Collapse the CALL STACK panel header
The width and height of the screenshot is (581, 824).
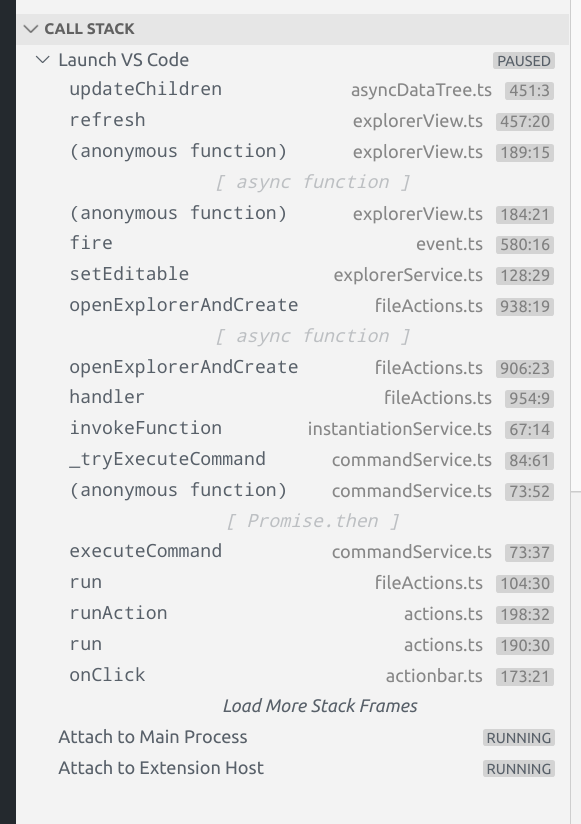pos(30,29)
